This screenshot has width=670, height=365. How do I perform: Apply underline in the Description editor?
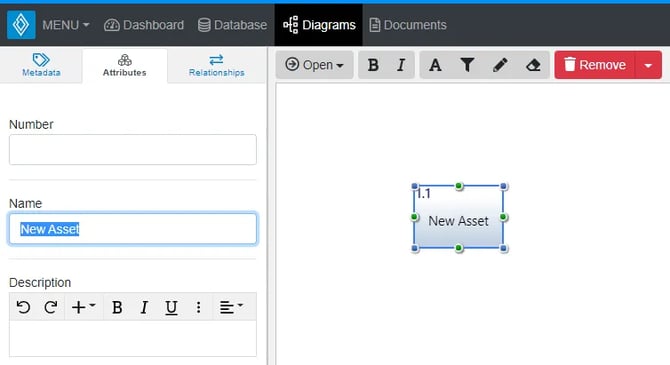pyautogui.click(x=171, y=307)
